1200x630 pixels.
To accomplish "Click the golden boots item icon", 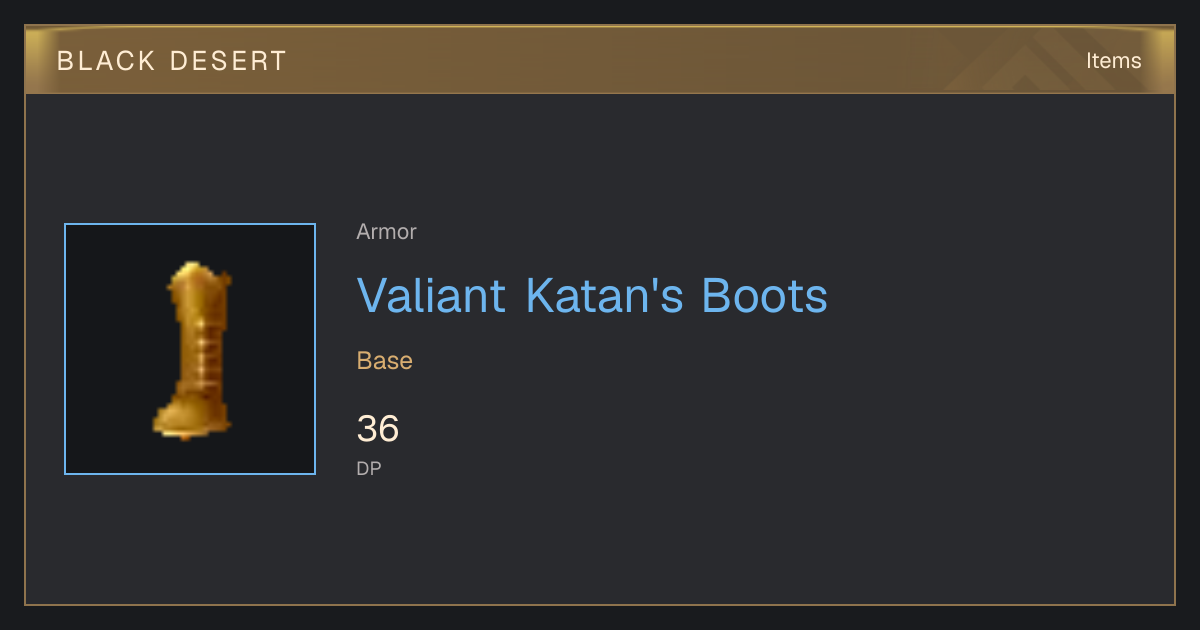I will click(x=192, y=350).
